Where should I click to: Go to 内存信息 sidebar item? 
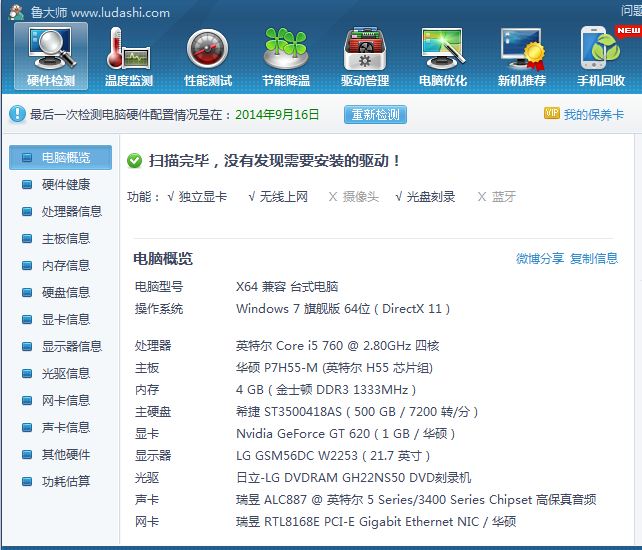click(x=65, y=266)
